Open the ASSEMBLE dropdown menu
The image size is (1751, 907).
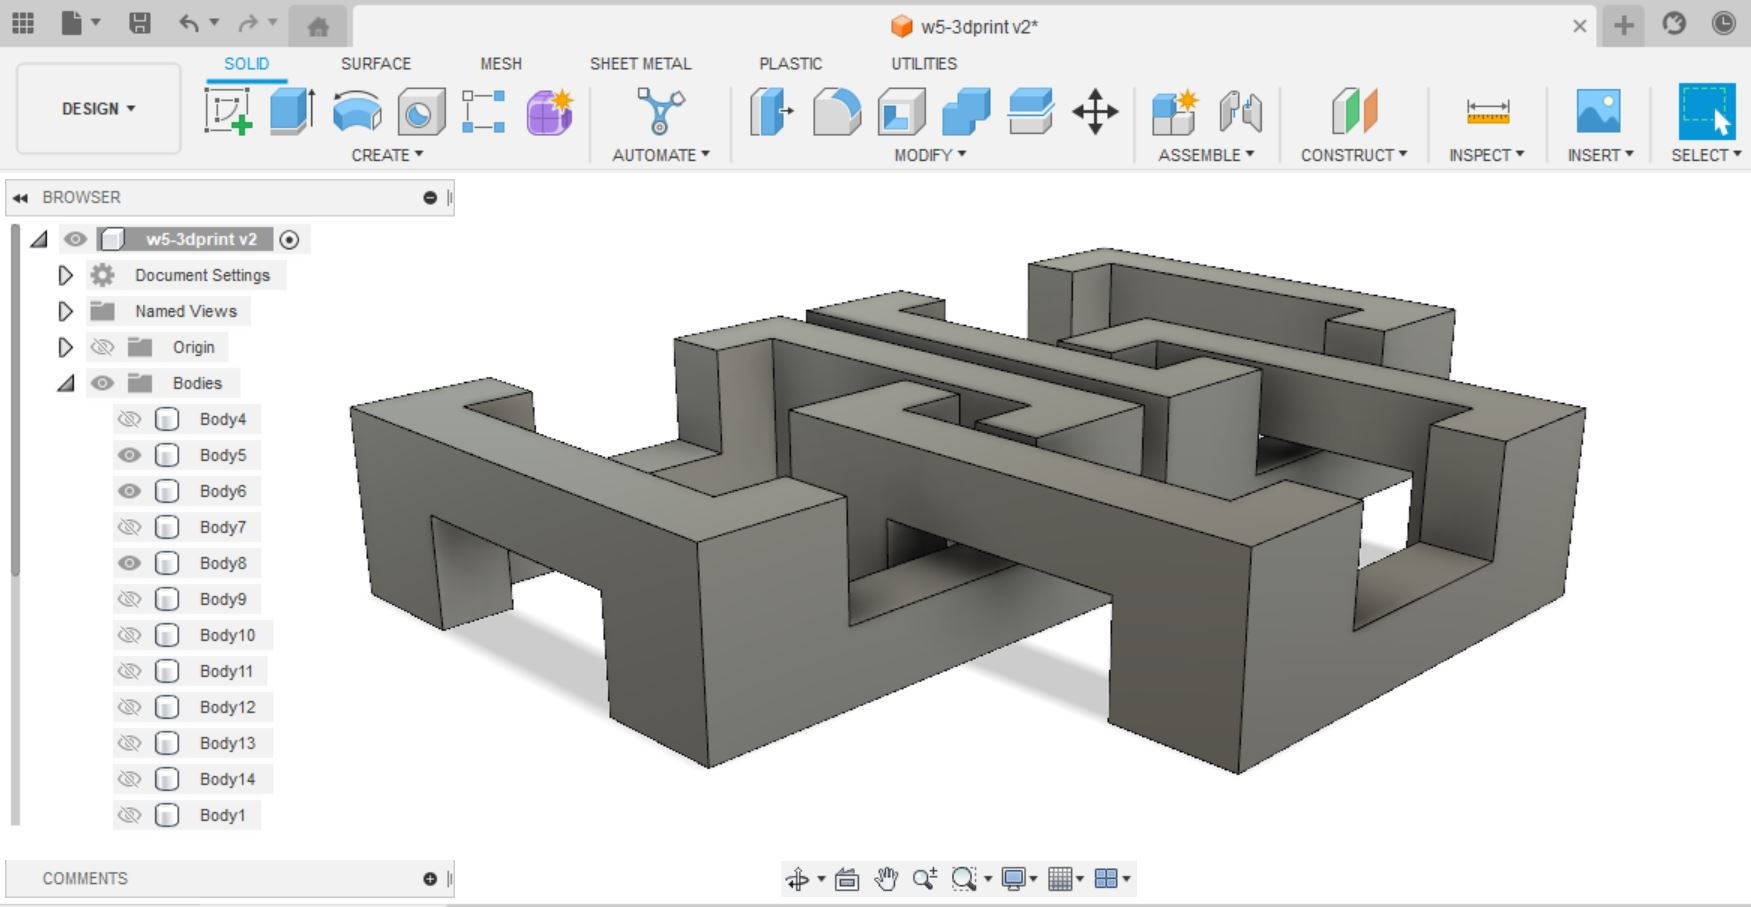1206,155
